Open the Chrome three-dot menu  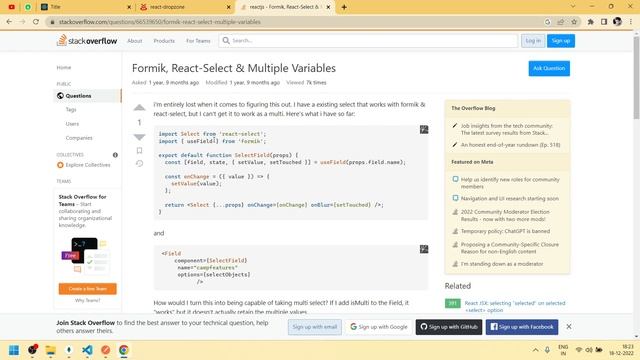(631, 22)
